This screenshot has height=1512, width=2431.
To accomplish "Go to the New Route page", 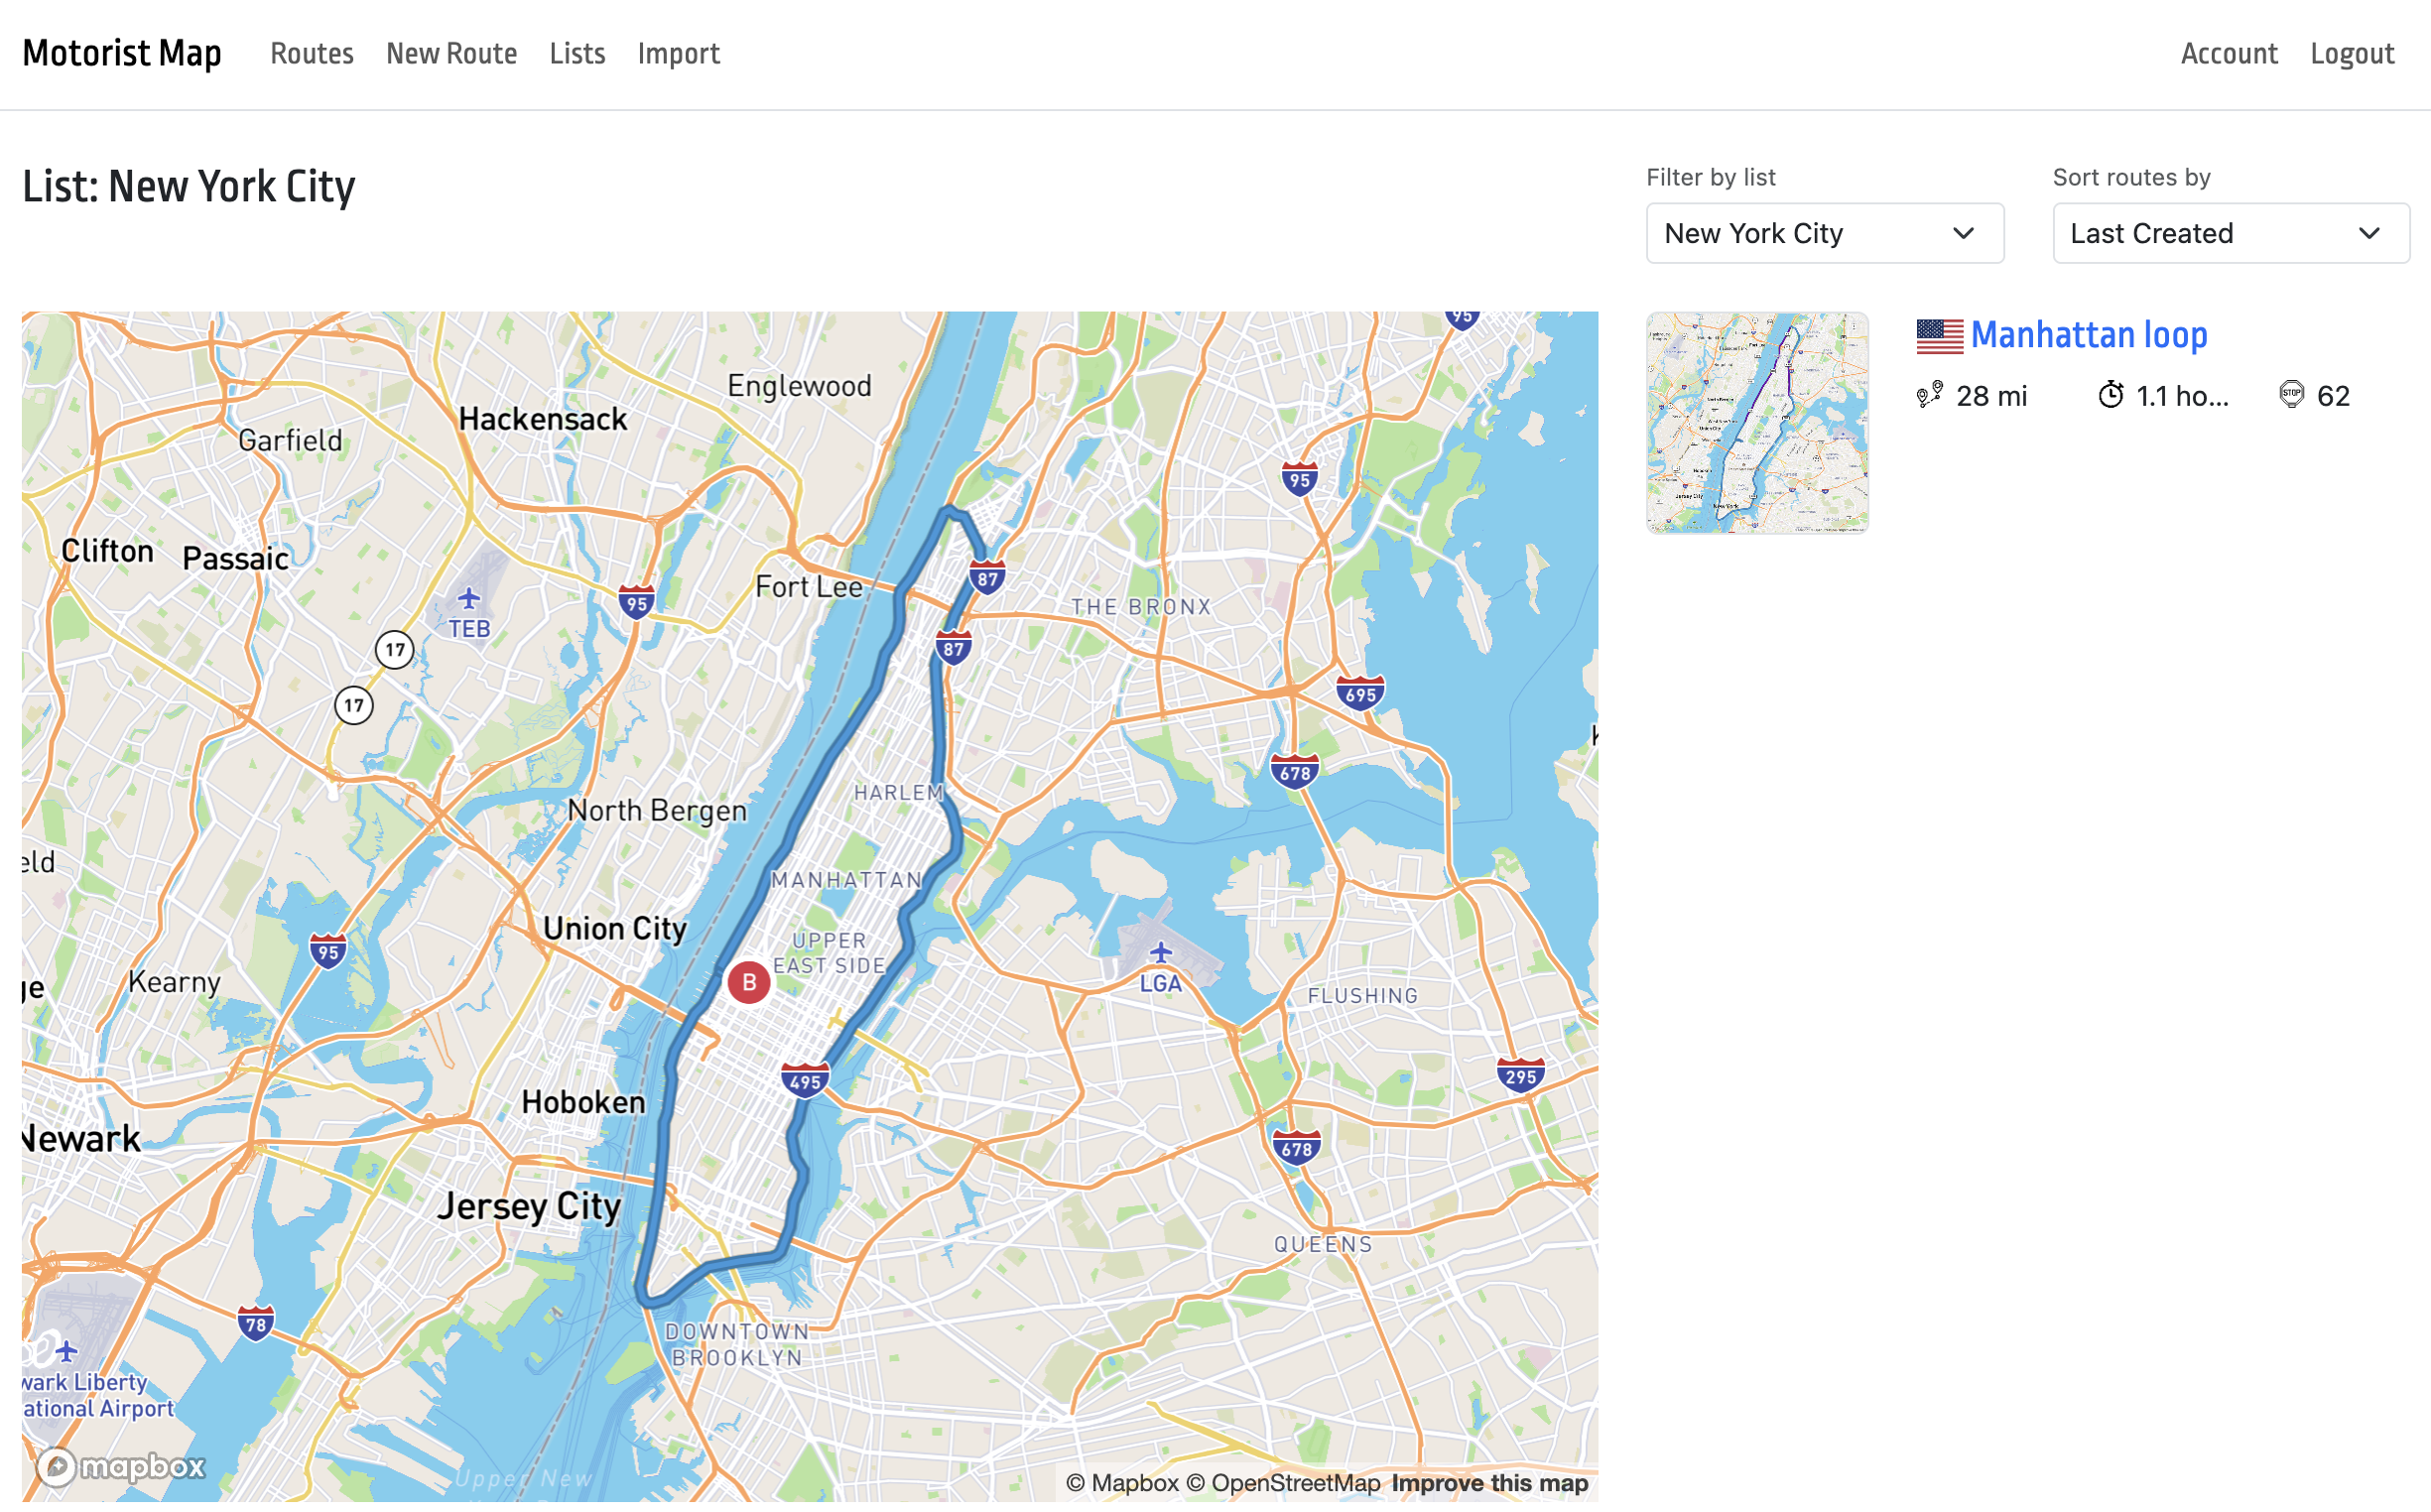I will click(x=451, y=54).
